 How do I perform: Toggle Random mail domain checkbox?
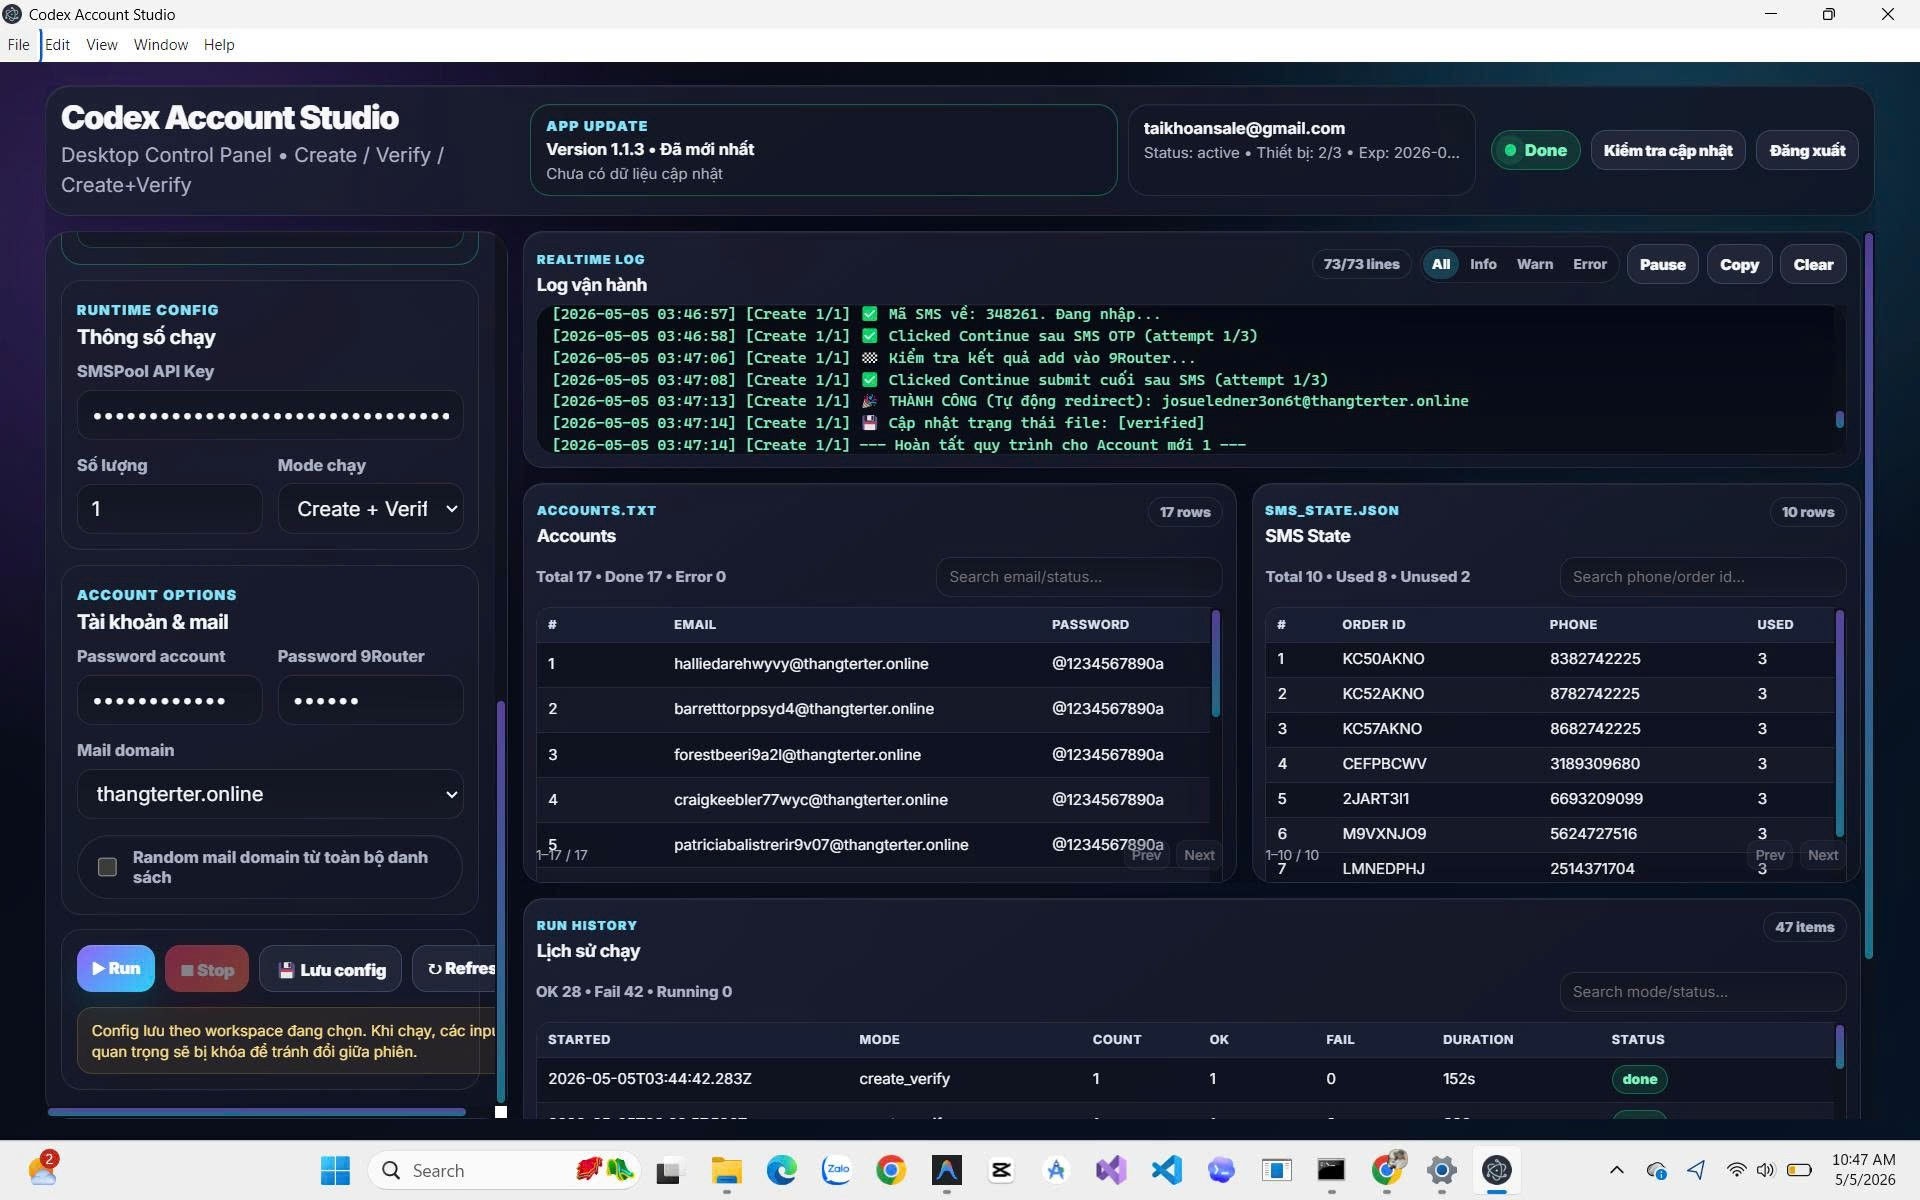click(x=108, y=867)
